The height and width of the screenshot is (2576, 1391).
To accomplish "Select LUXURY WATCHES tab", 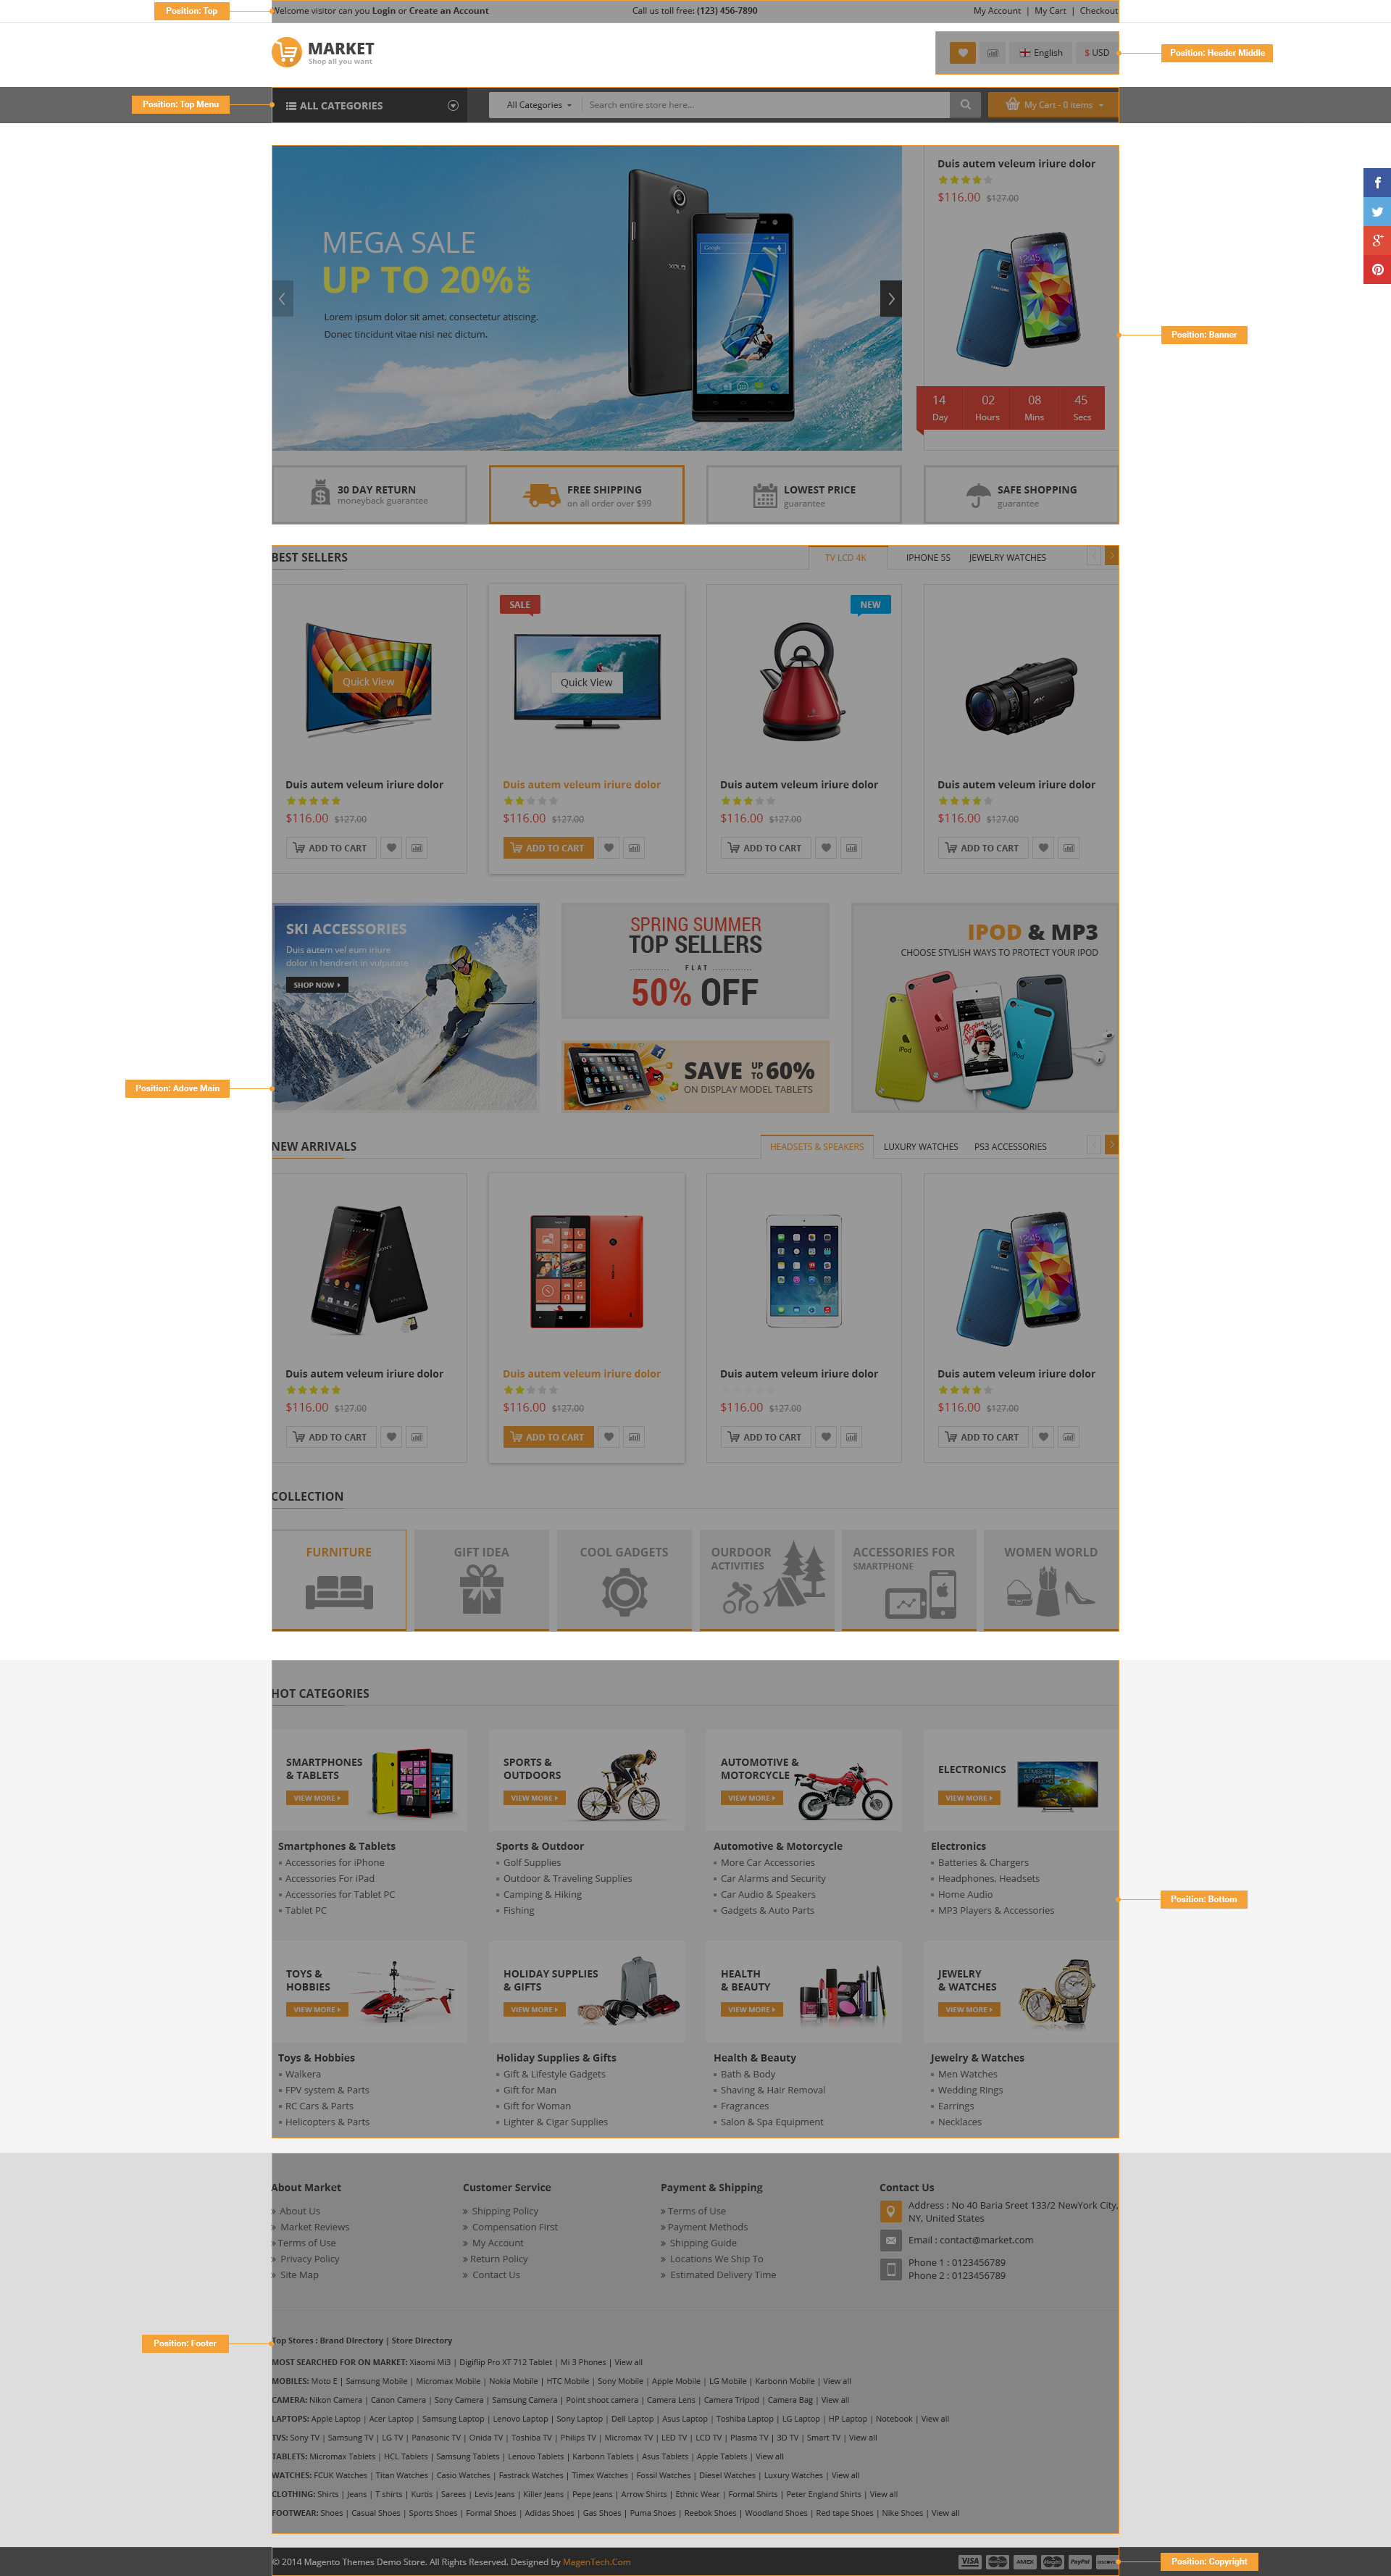I will (x=920, y=1147).
